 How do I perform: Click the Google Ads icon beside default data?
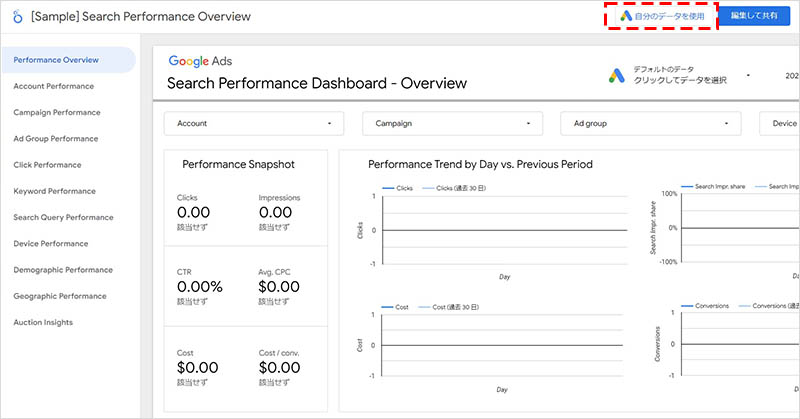[617, 75]
